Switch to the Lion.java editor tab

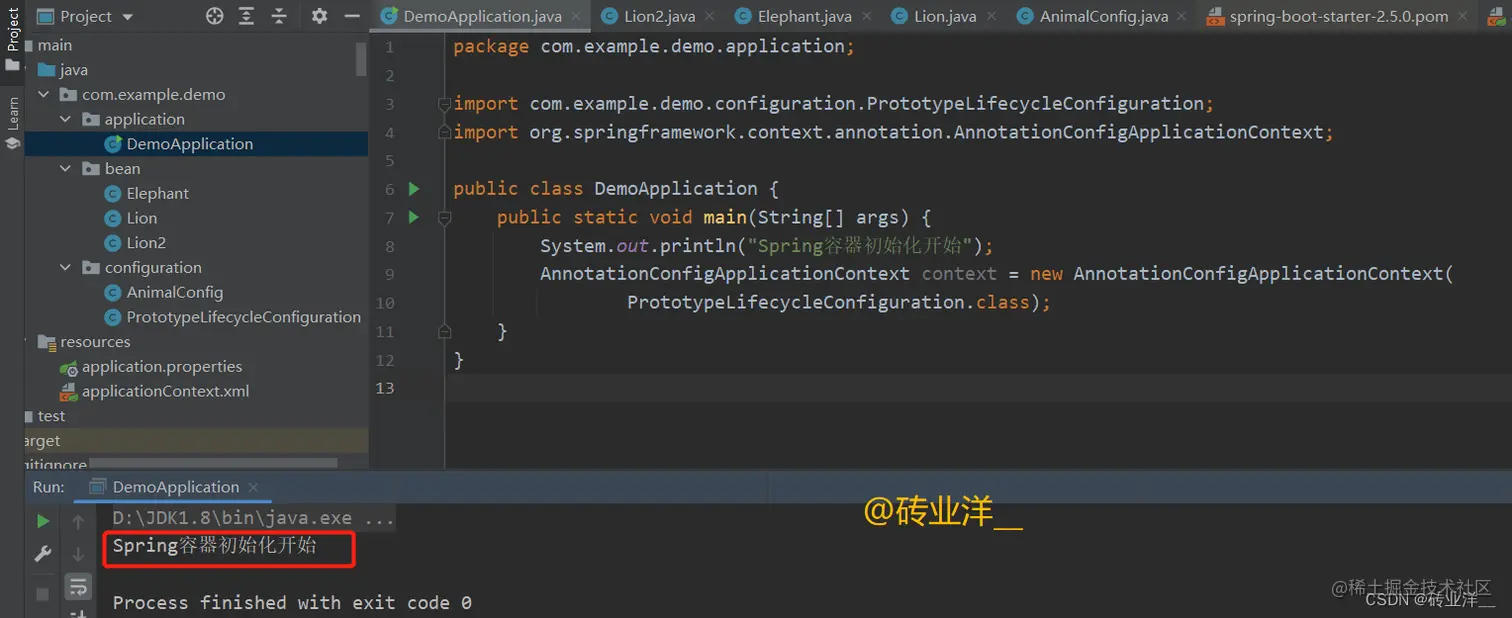coord(944,16)
